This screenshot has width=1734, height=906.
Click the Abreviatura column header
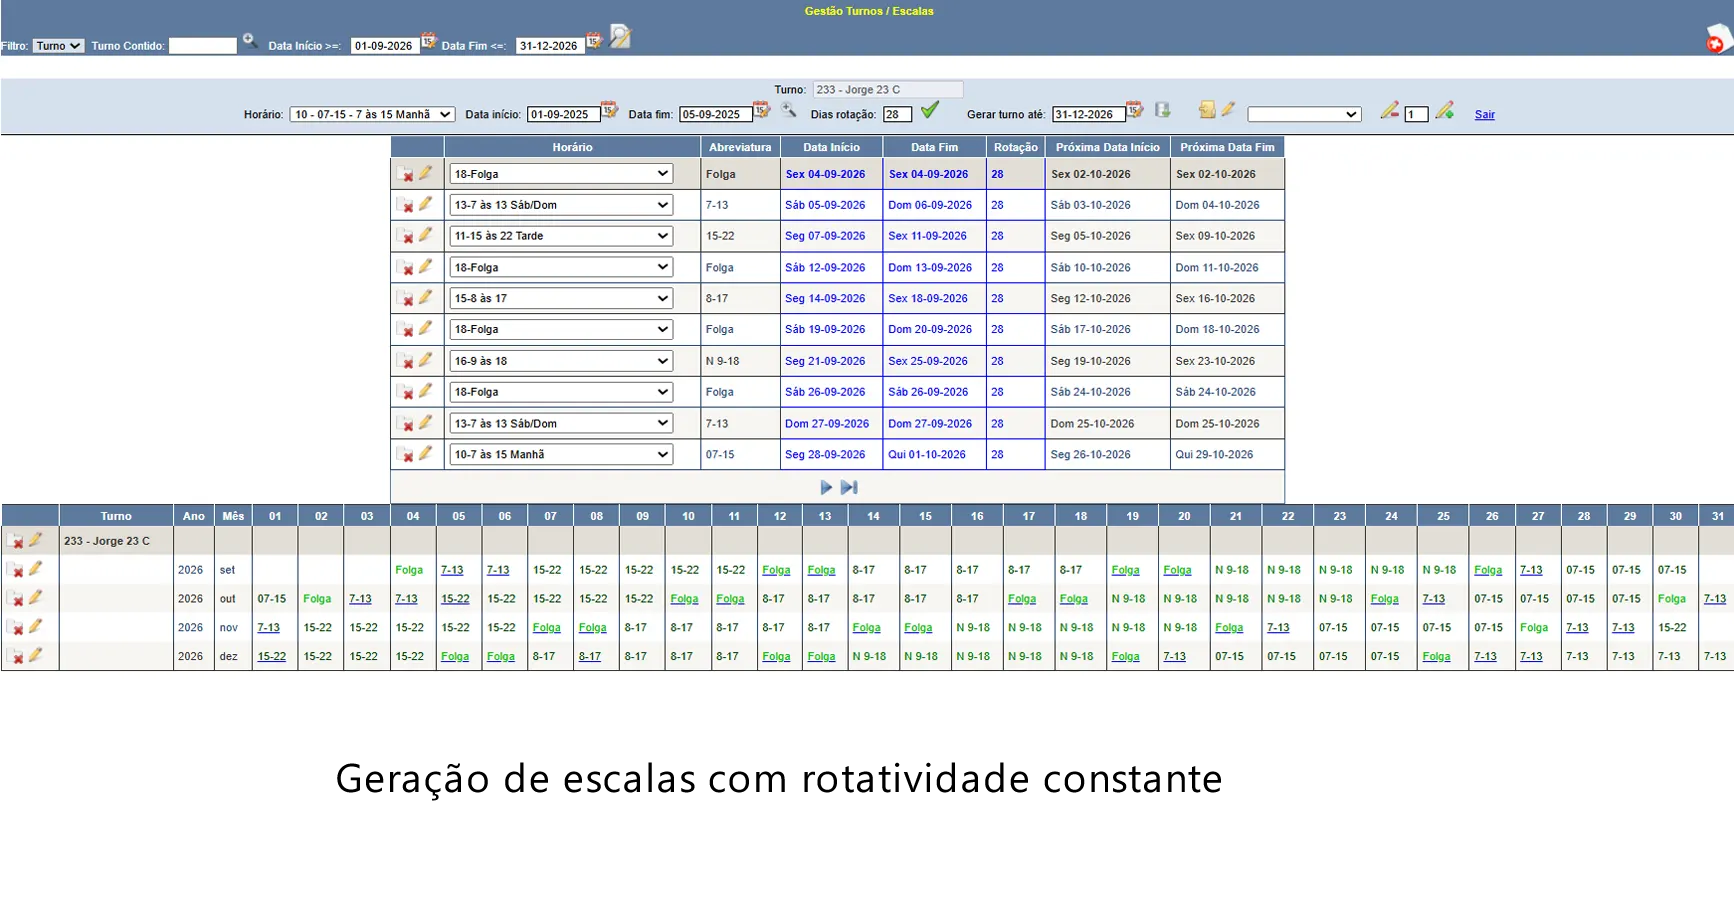(740, 147)
